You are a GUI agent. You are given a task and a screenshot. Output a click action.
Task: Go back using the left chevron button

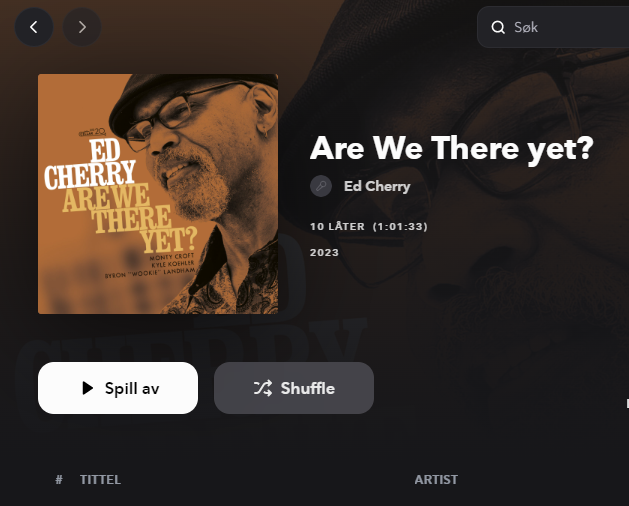34,27
